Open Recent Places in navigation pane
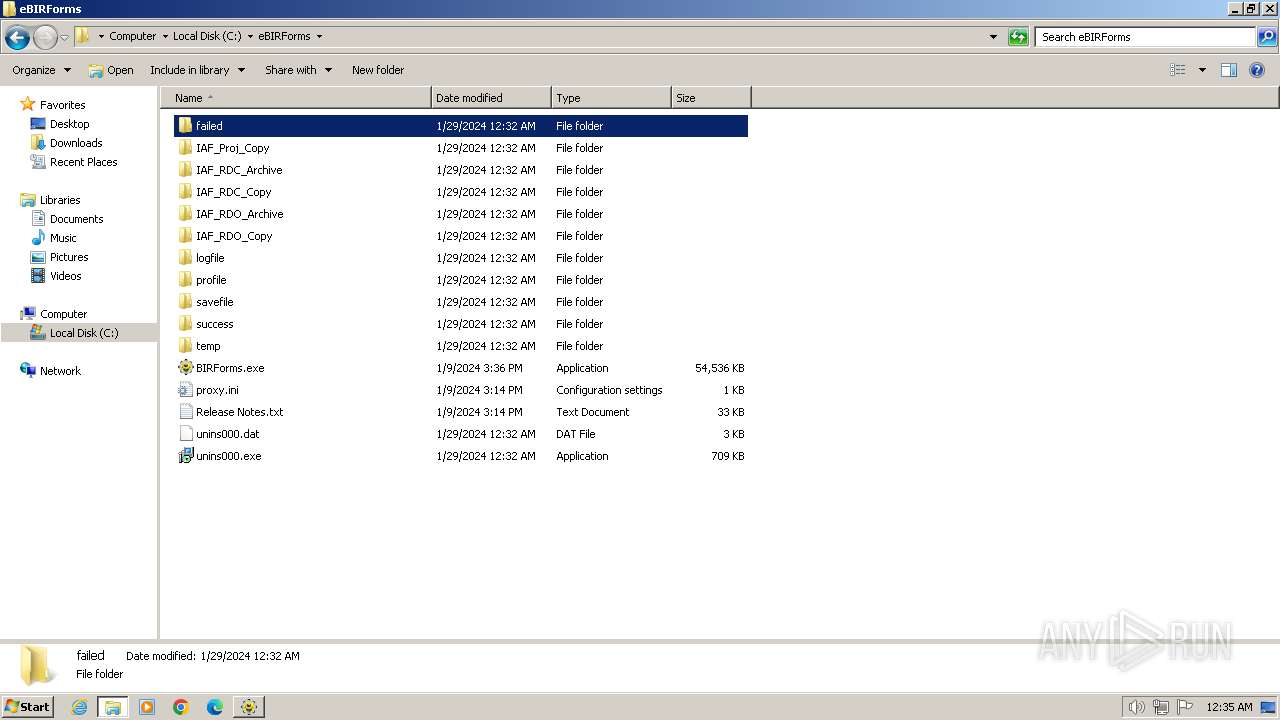Screen dimensions: 1280x720 pos(83,162)
